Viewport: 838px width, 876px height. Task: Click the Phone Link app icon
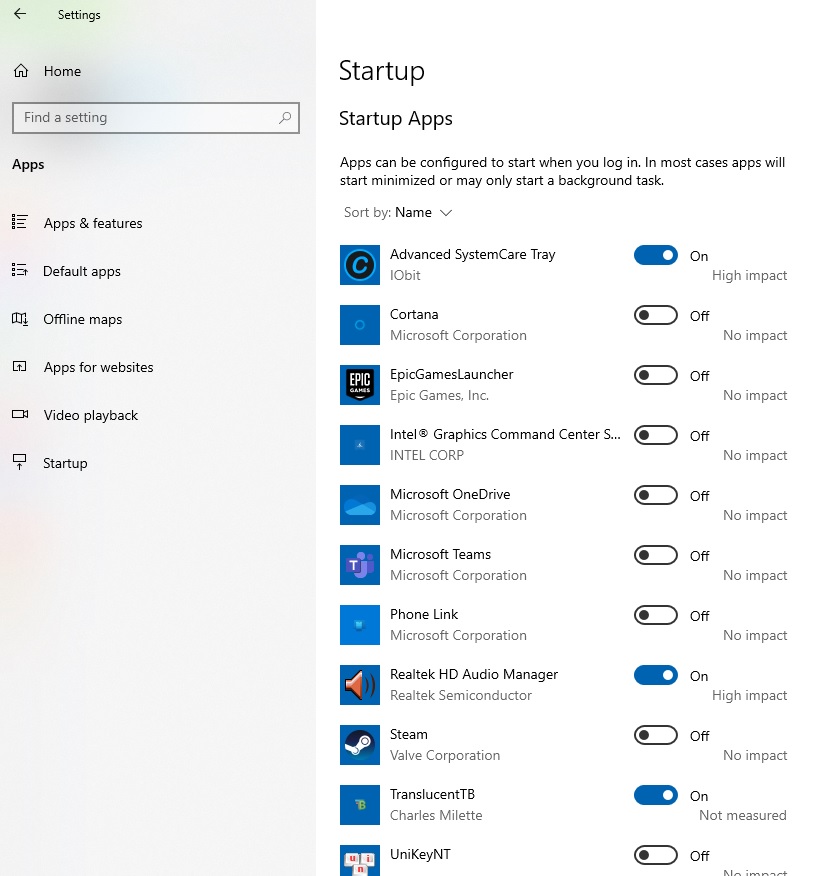click(360, 625)
